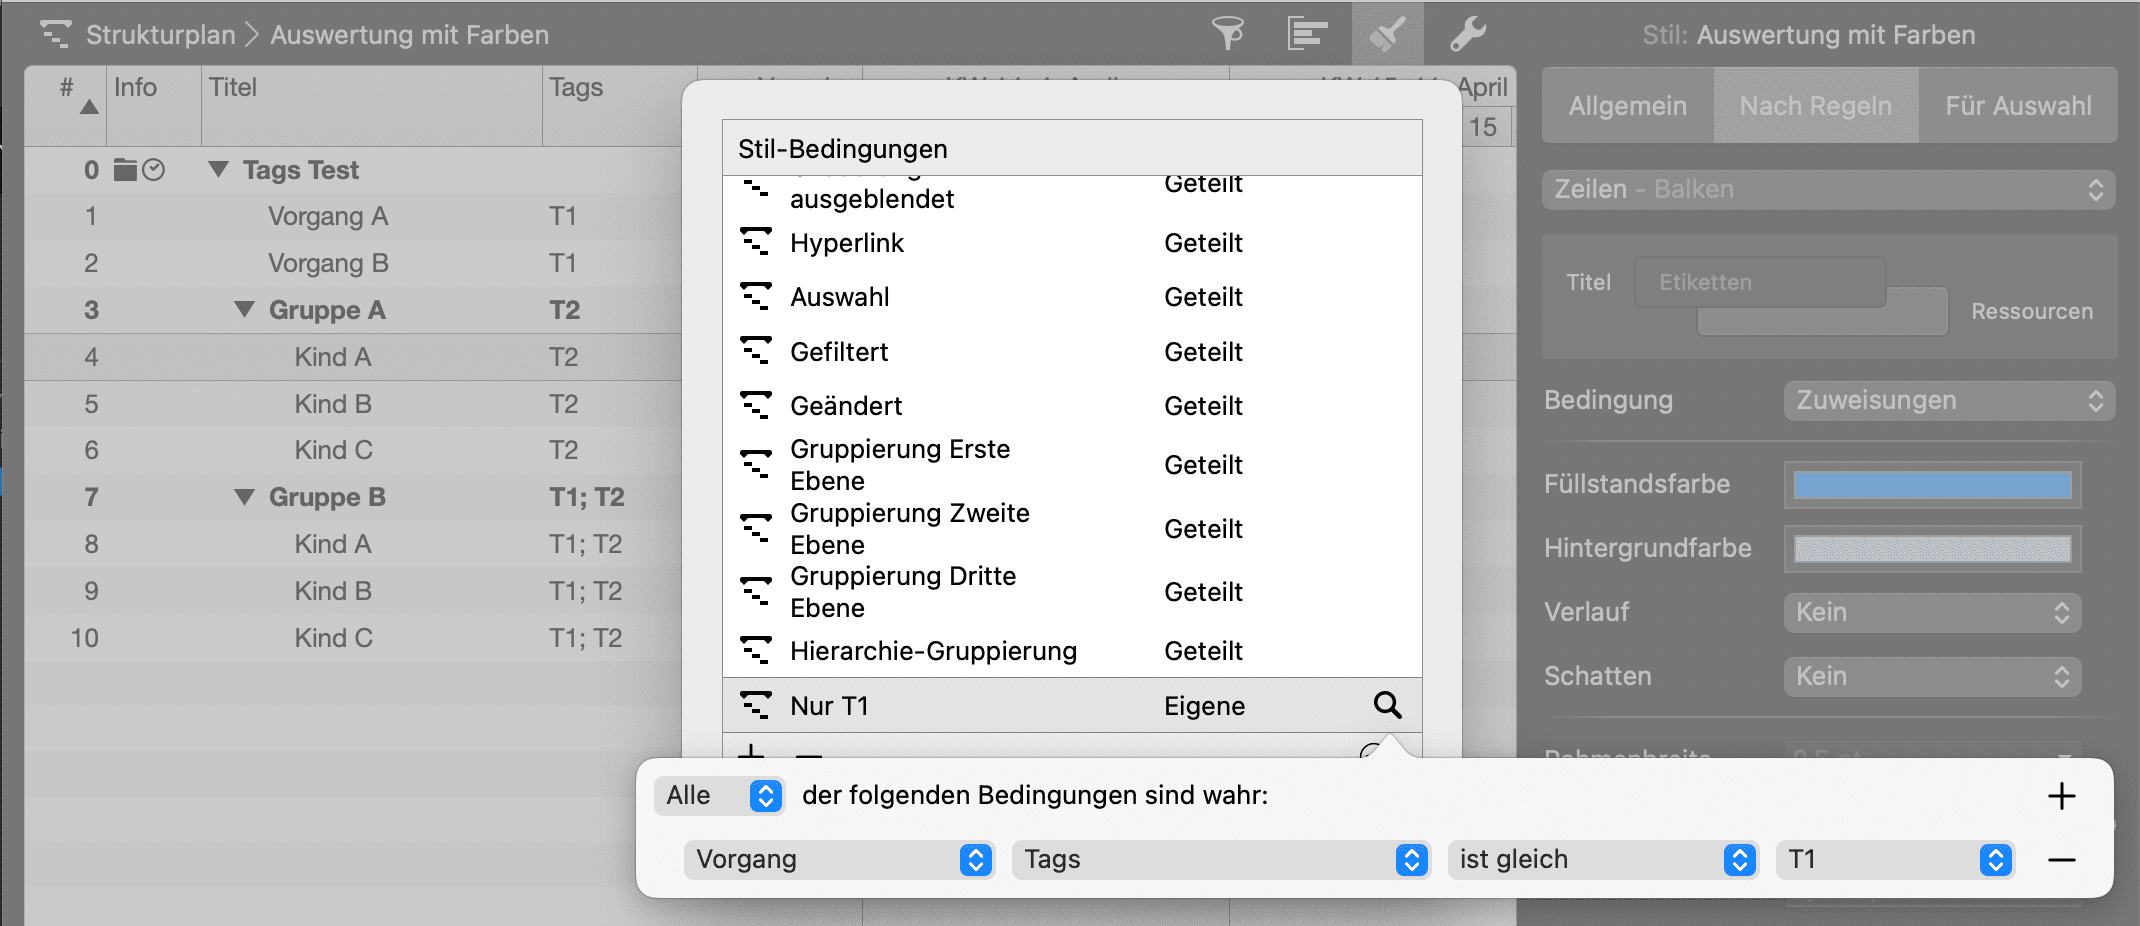
Task: Select the Hyperlink style condition
Action: (x=846, y=243)
